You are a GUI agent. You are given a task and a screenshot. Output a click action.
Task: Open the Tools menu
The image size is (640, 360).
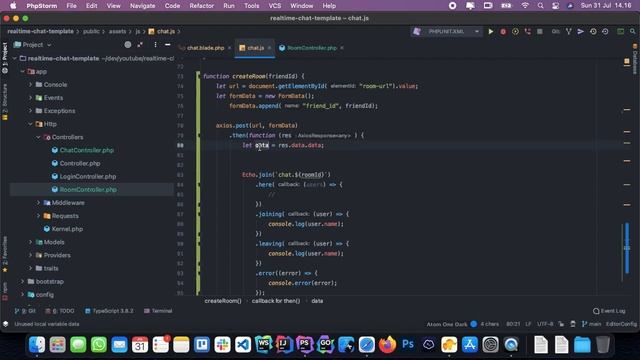(251, 6)
